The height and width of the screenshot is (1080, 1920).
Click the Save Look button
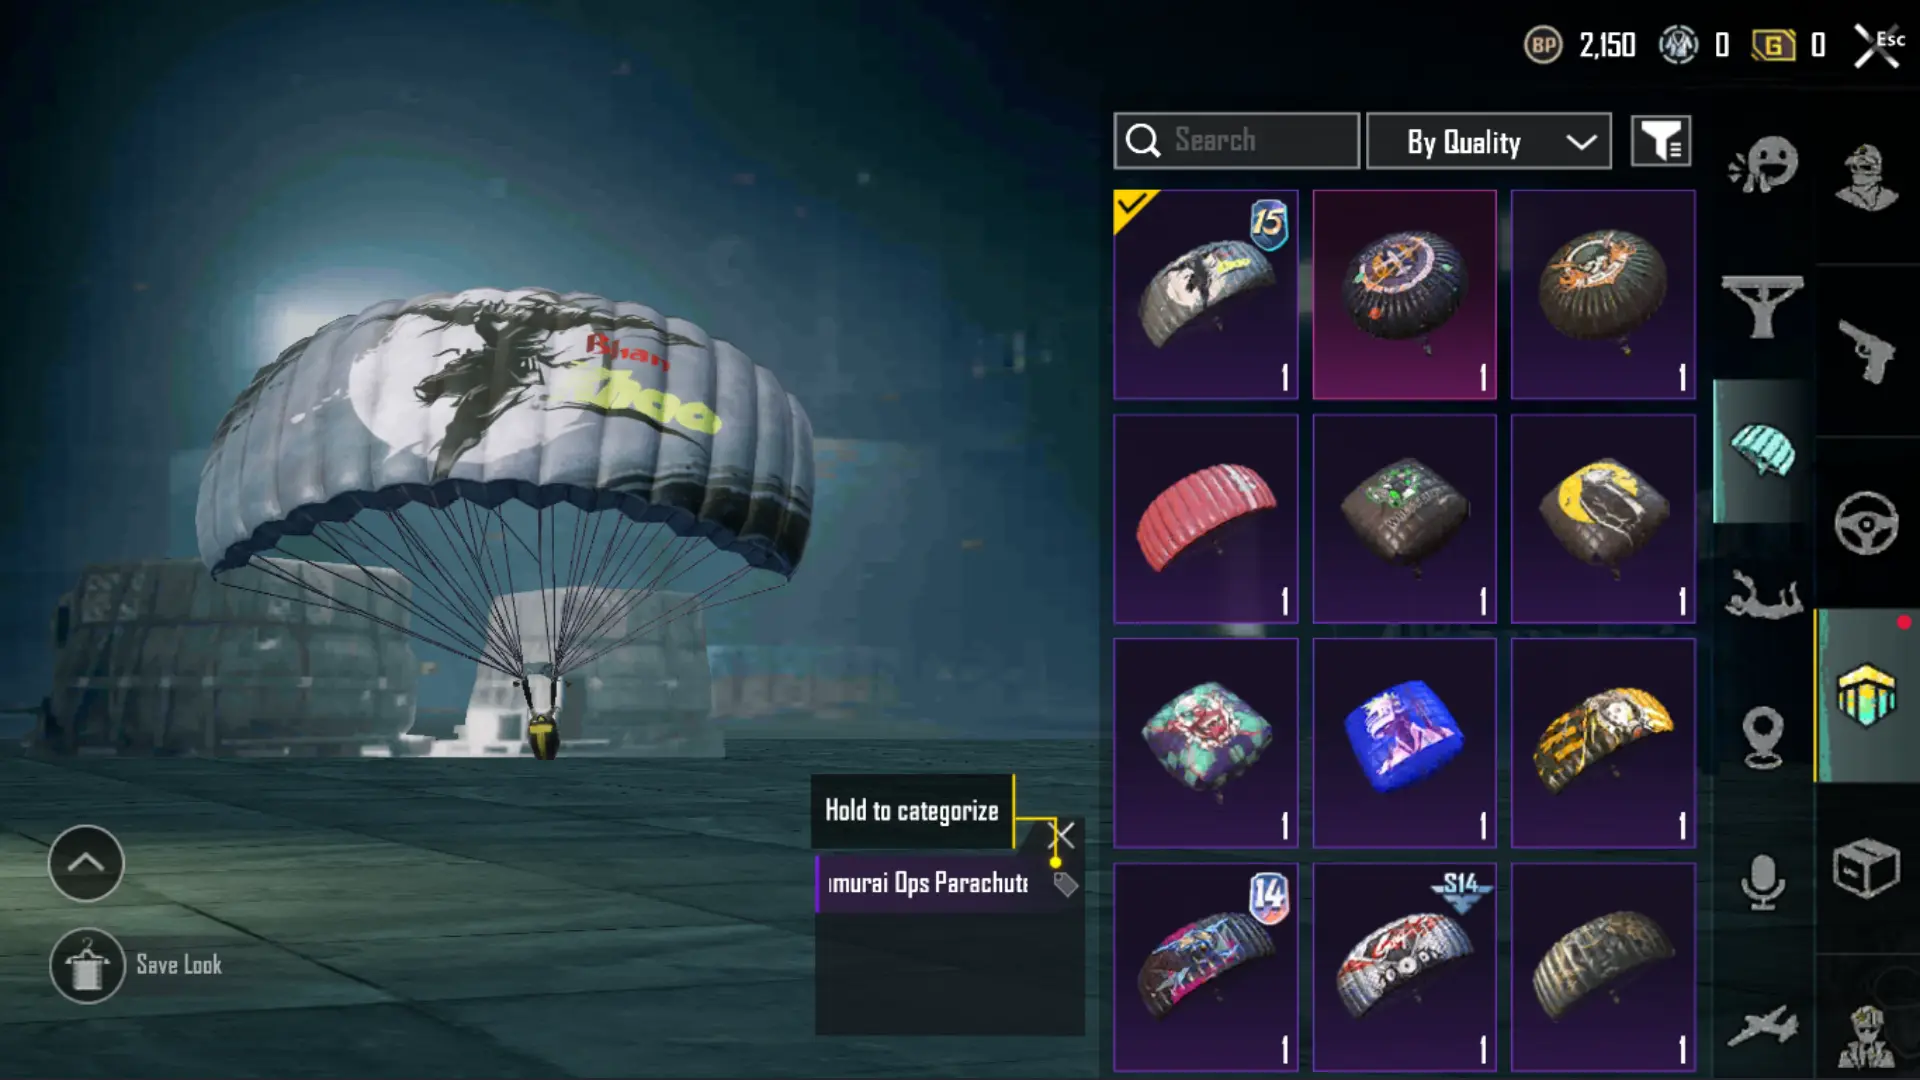click(137, 965)
